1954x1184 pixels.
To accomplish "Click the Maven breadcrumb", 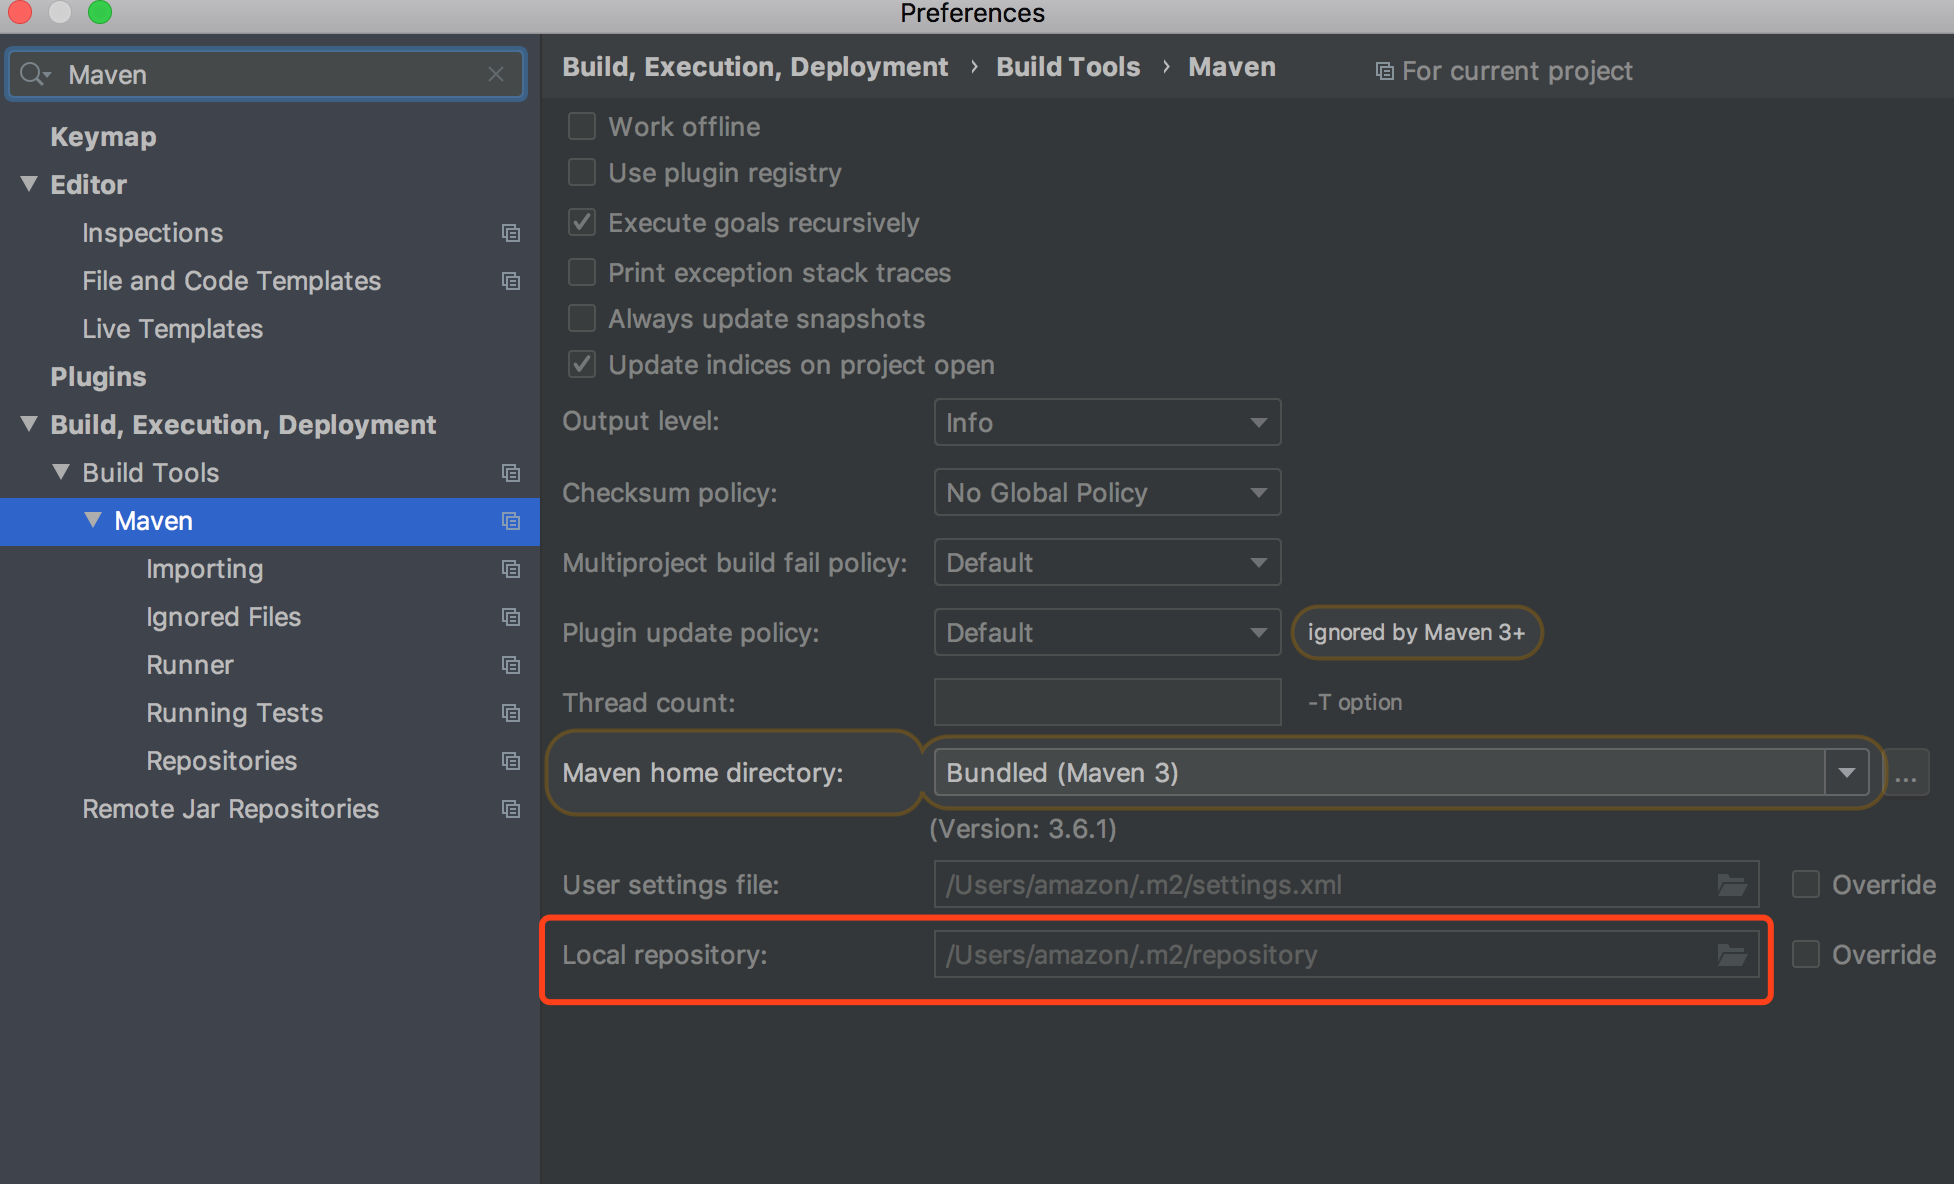I will [1232, 67].
